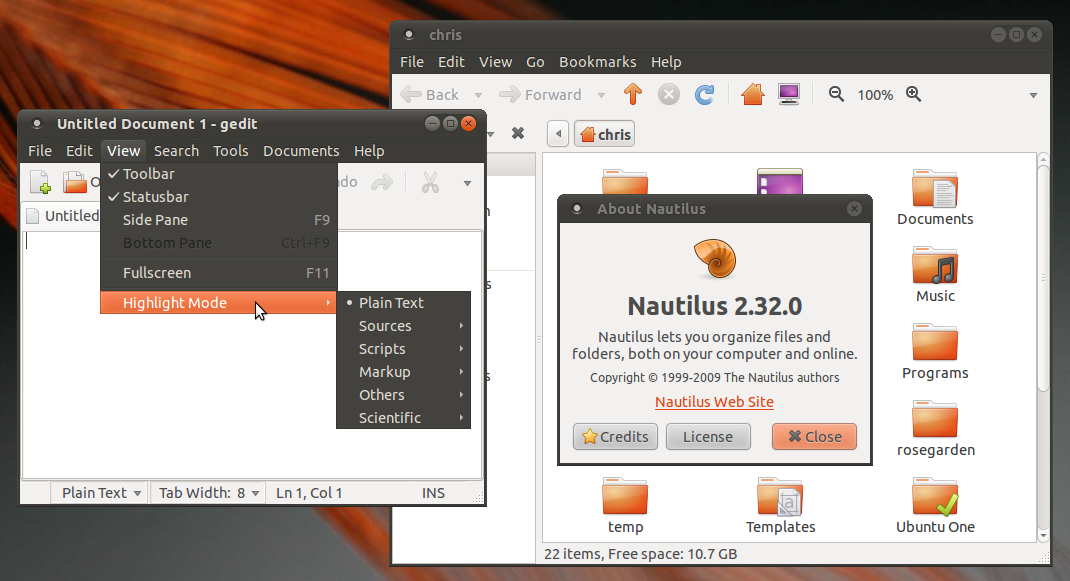The width and height of the screenshot is (1070, 581).
Task: Open the rosegarden folder
Action: coord(935,429)
